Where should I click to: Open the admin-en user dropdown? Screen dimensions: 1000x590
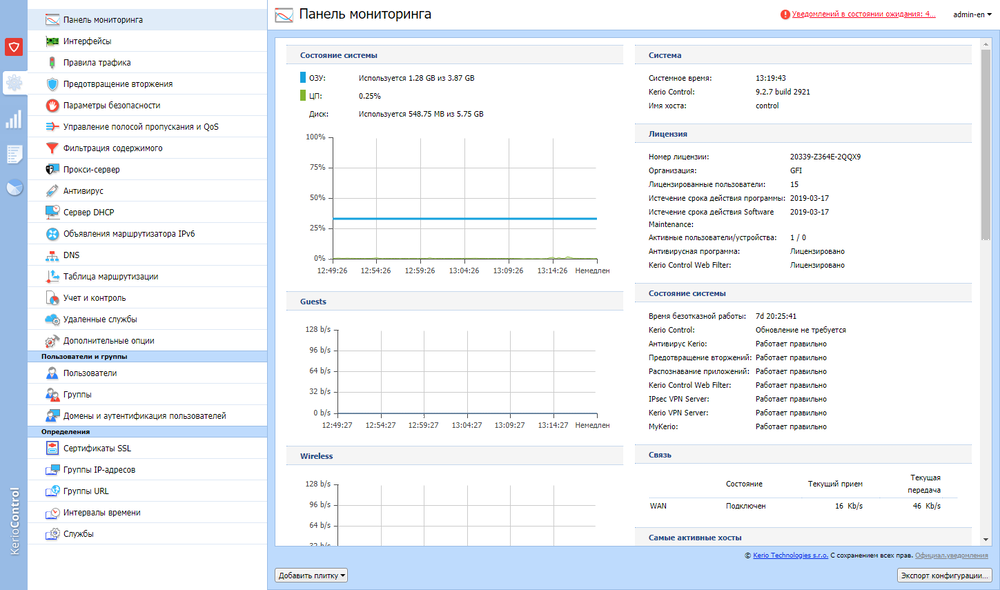[x=972, y=15]
